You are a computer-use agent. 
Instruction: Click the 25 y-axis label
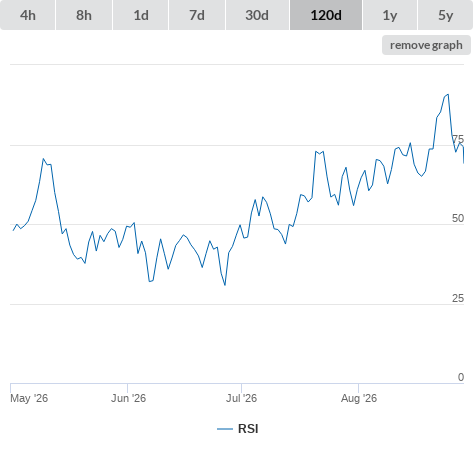pyautogui.click(x=458, y=298)
